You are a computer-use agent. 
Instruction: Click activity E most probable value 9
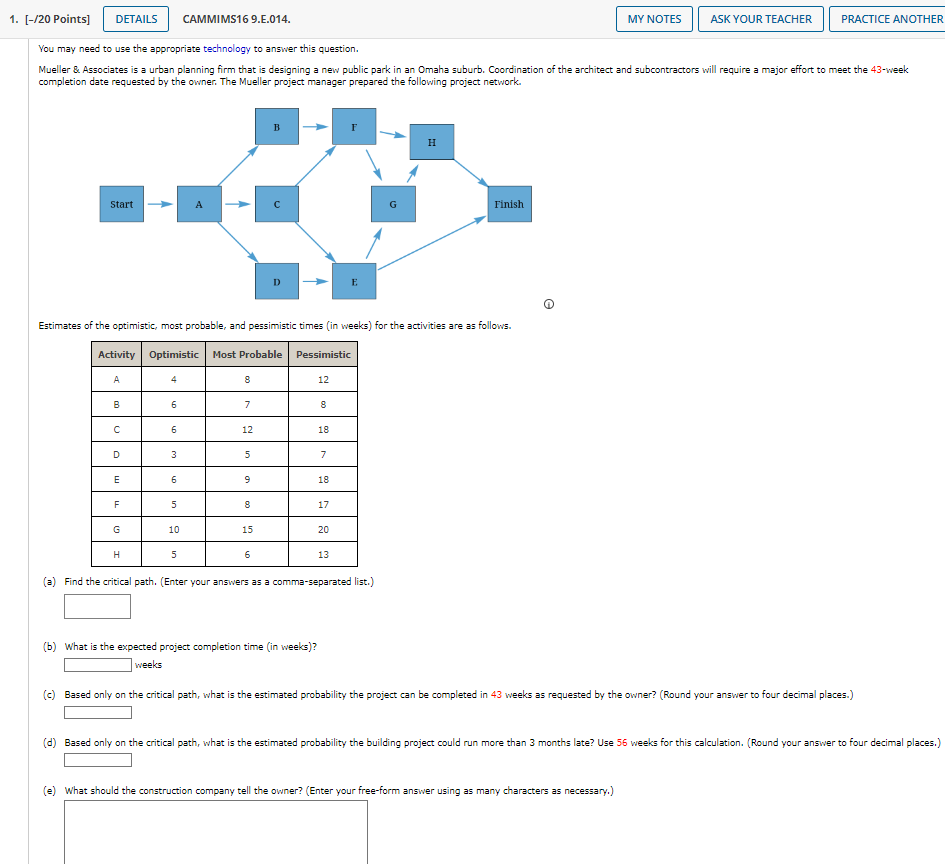click(x=247, y=480)
